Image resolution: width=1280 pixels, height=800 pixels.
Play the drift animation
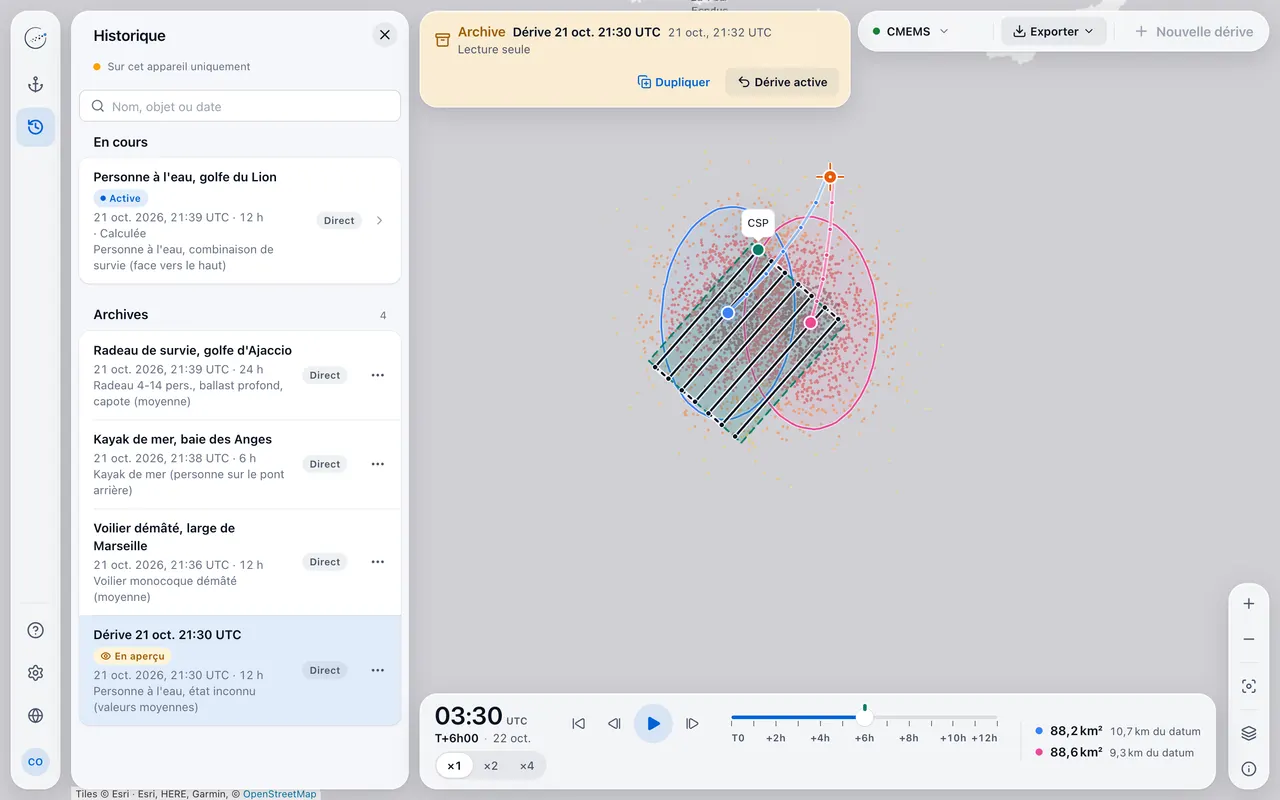click(x=653, y=723)
